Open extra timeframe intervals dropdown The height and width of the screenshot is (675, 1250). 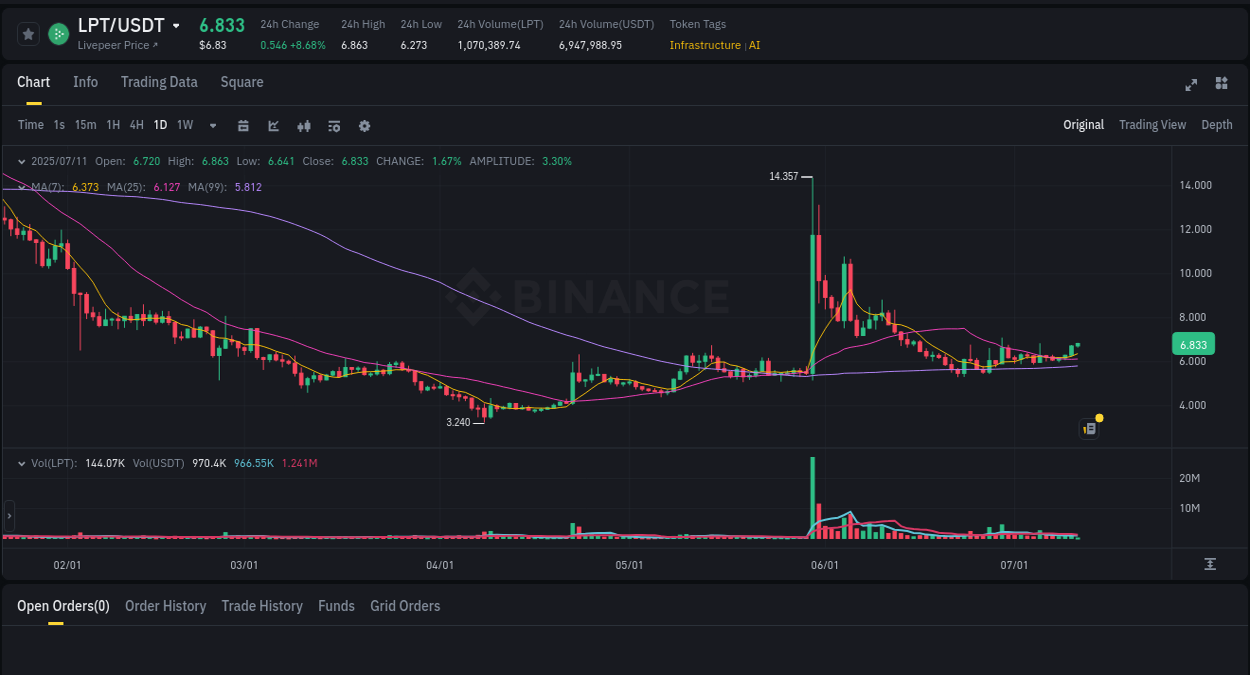coord(211,125)
